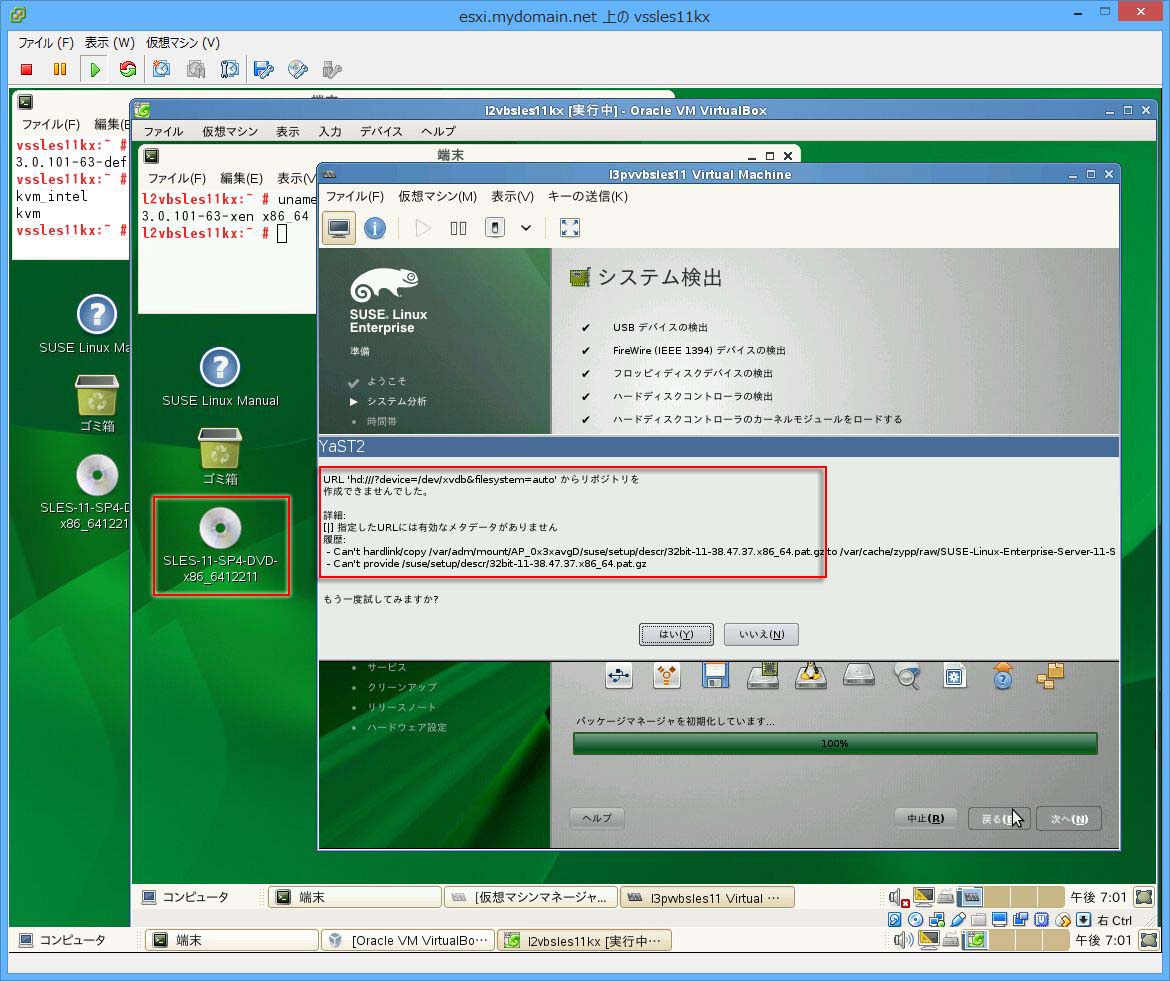Viewport: 1170px width, 981px height.
Task: Click the 中止(R) abort button
Action: 925,818
